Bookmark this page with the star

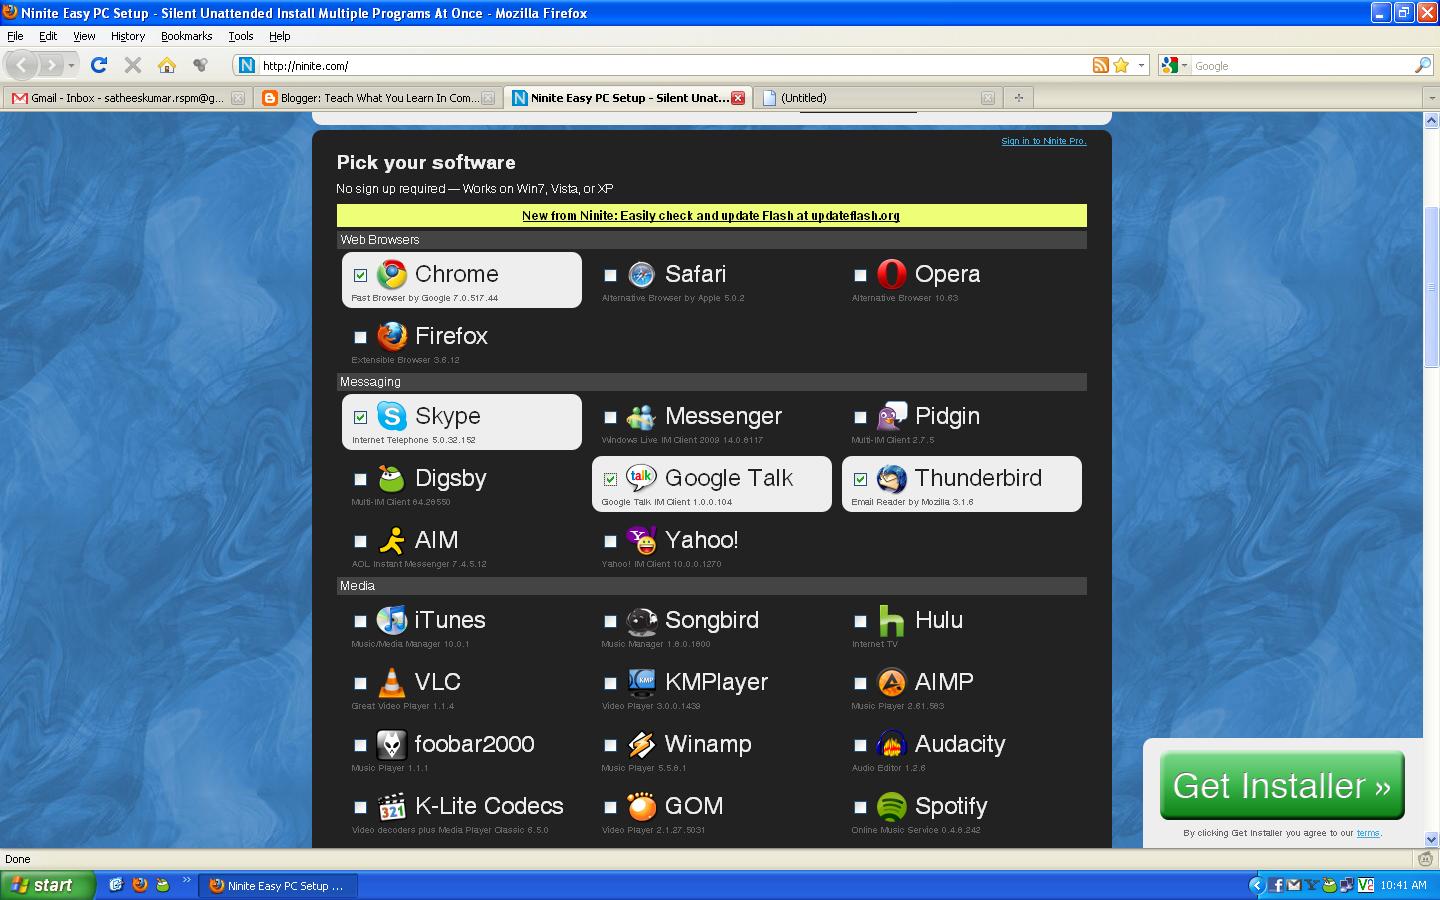(1121, 65)
